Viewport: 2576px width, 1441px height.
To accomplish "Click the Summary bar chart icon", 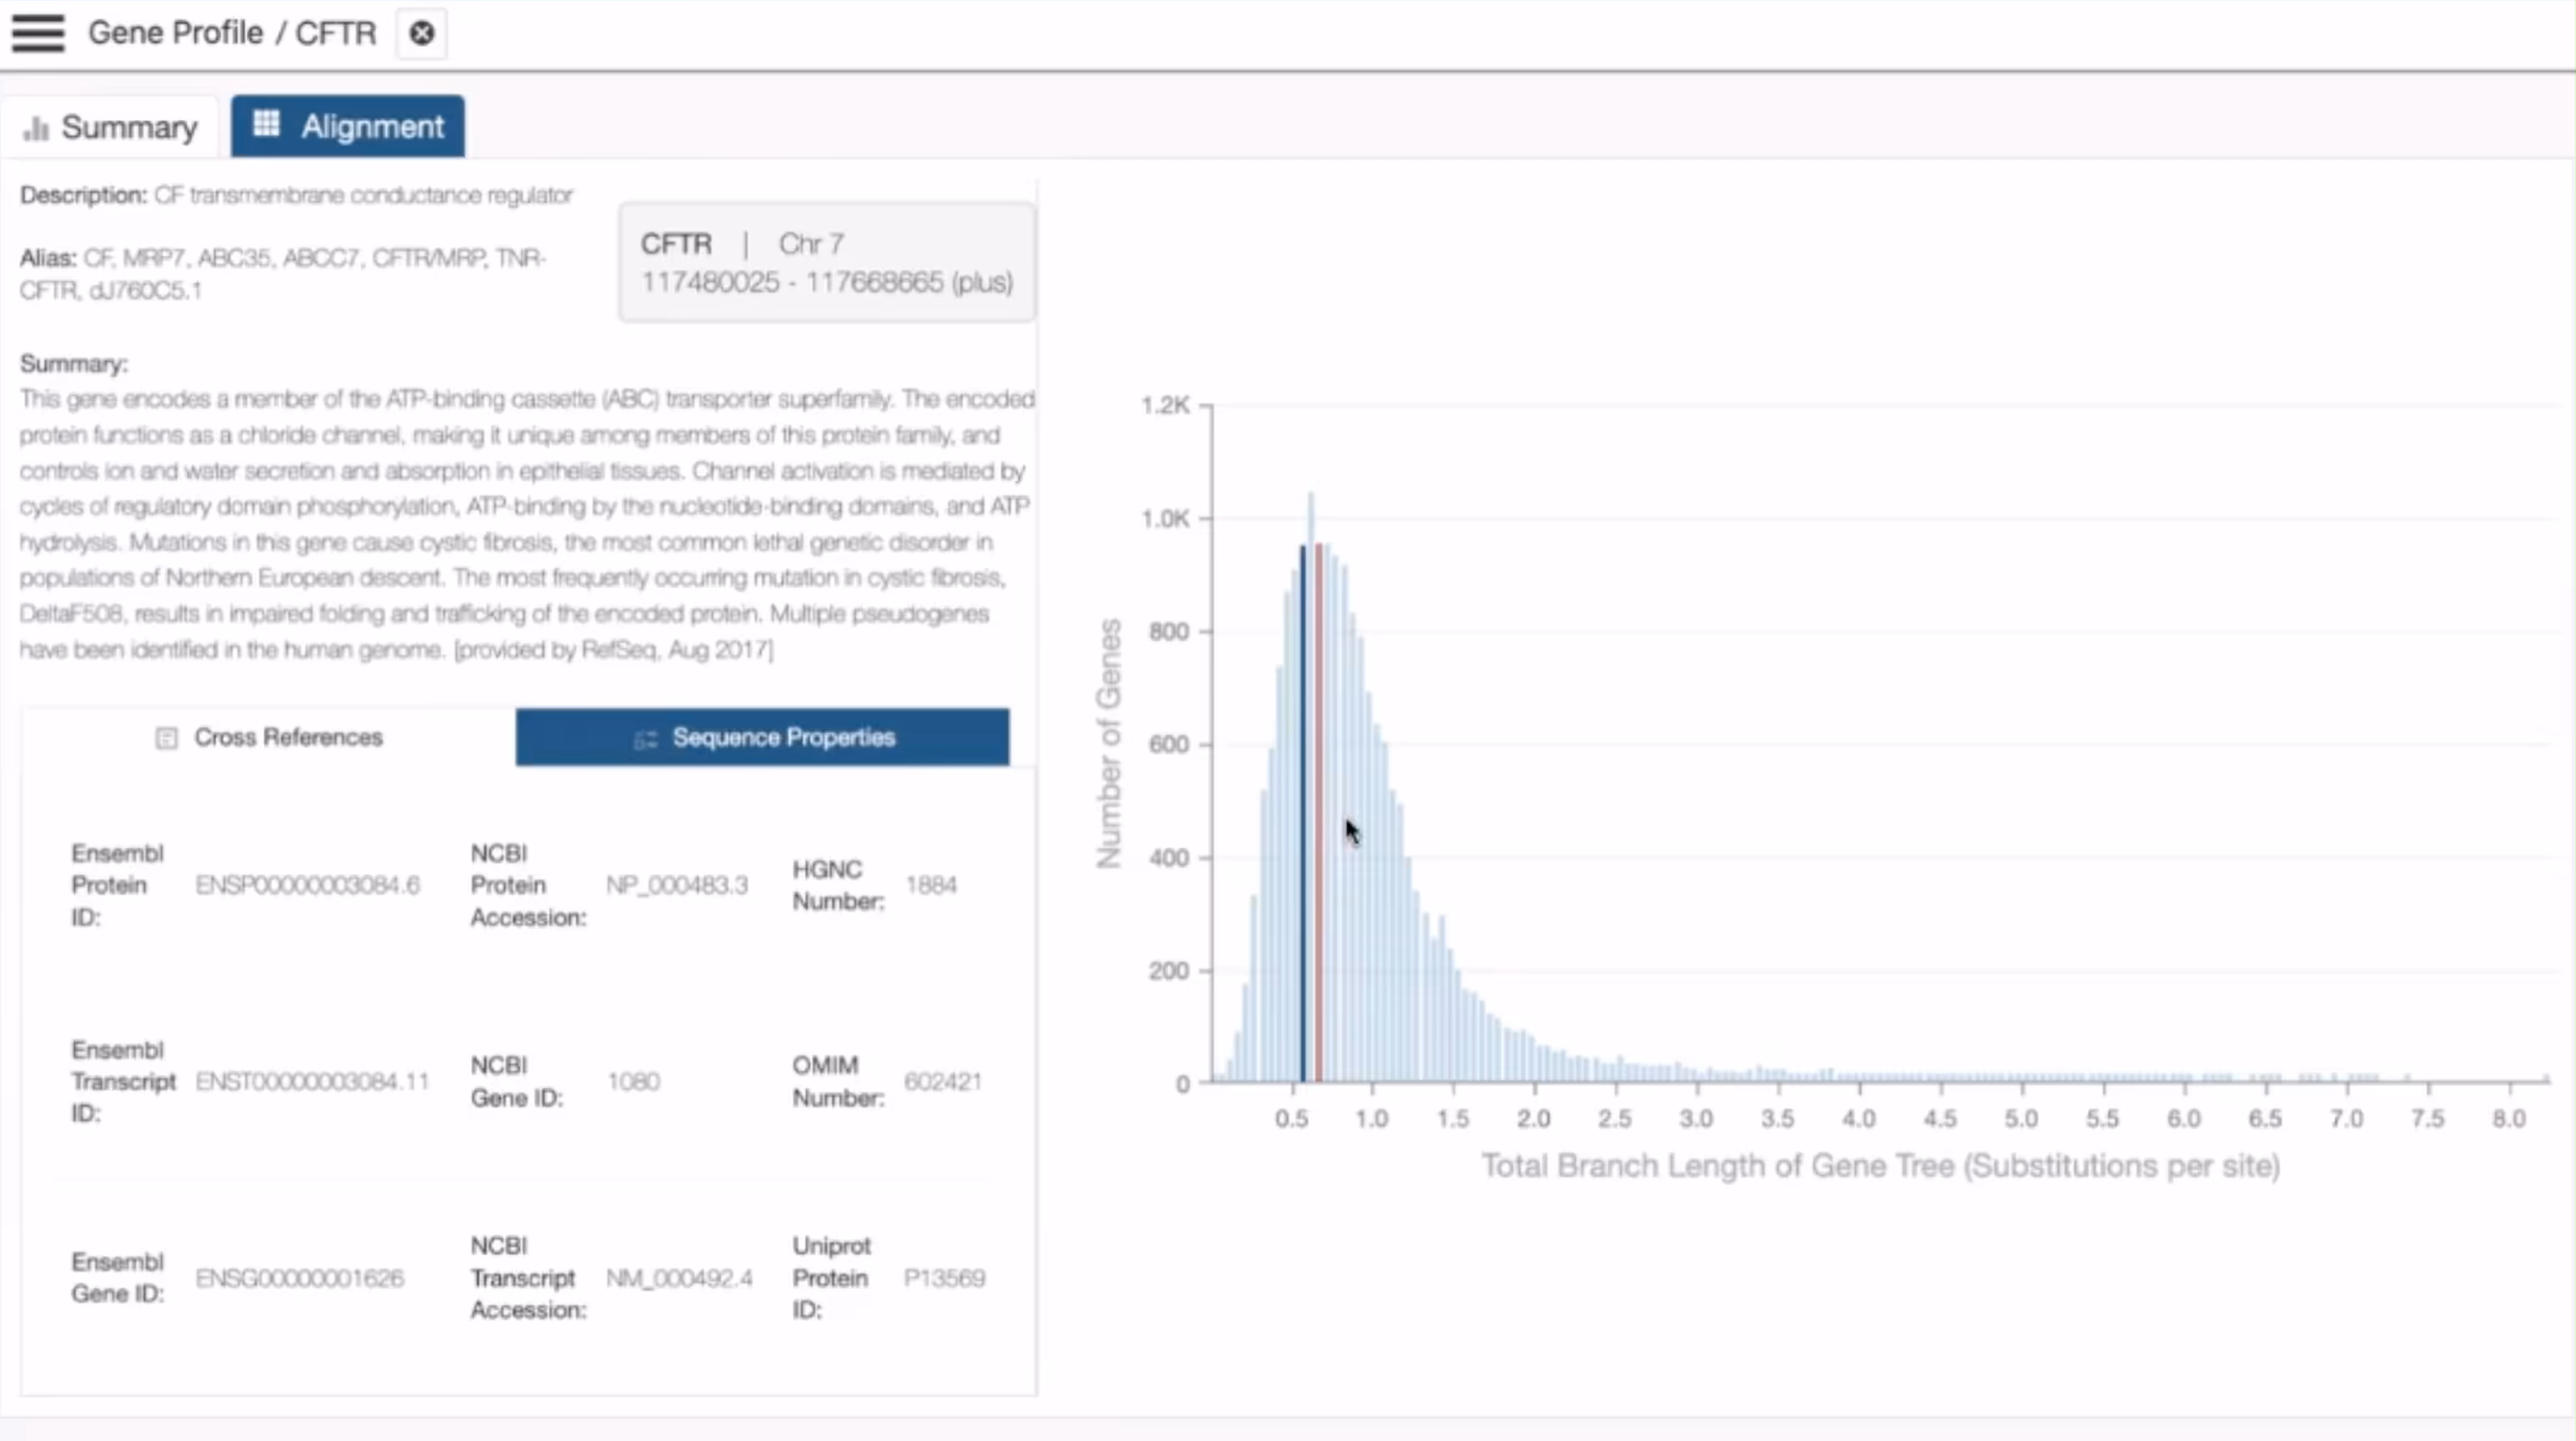I will pos(36,128).
